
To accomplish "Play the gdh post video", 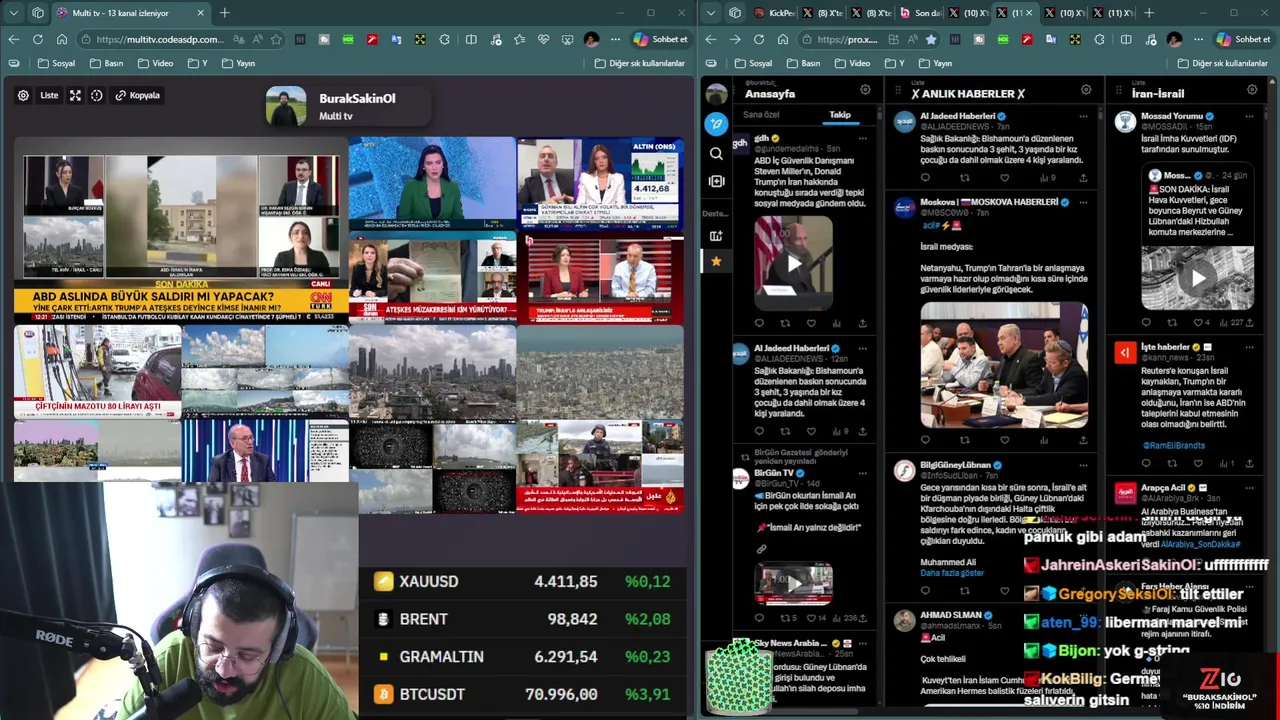I will (x=793, y=264).
